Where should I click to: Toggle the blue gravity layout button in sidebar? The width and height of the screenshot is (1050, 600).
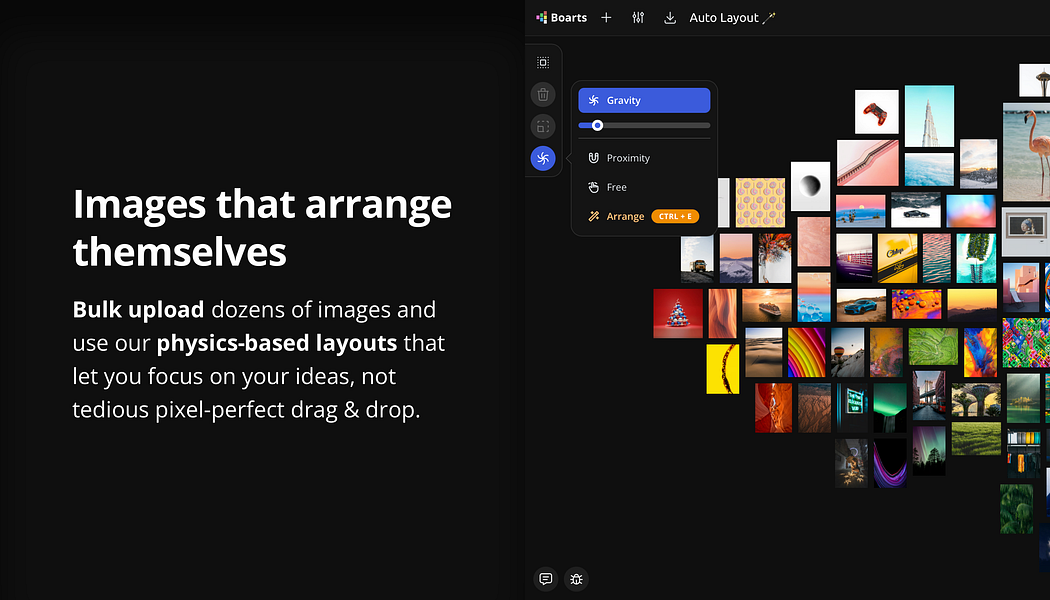click(x=543, y=158)
